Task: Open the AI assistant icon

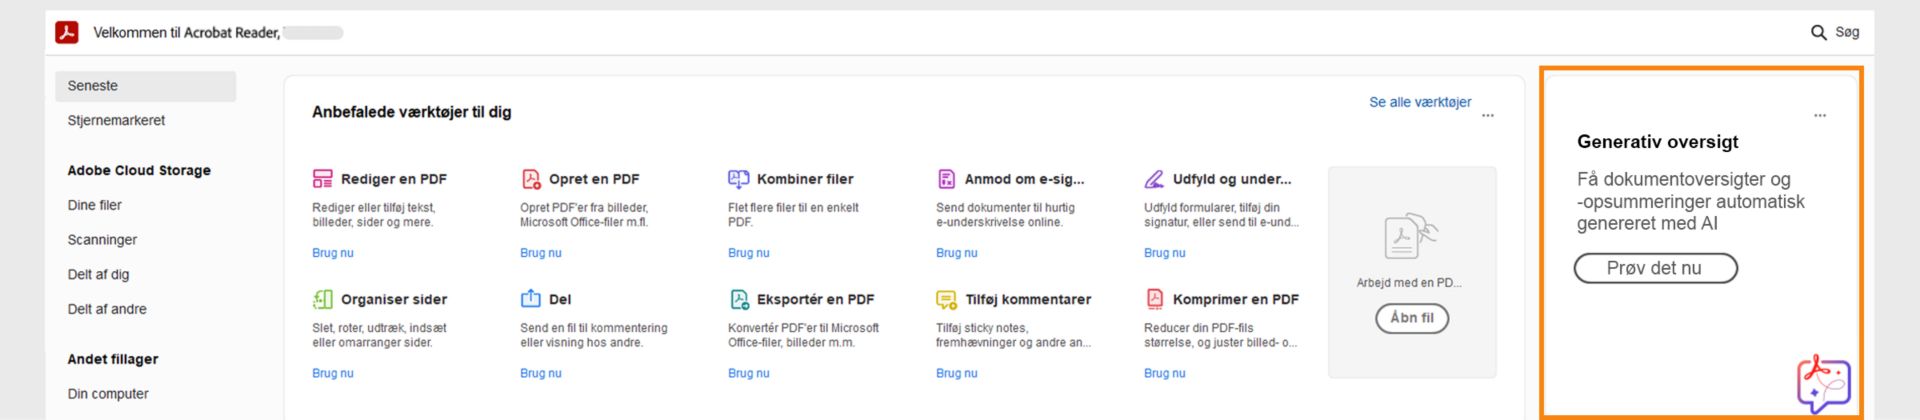Action: point(1823,383)
